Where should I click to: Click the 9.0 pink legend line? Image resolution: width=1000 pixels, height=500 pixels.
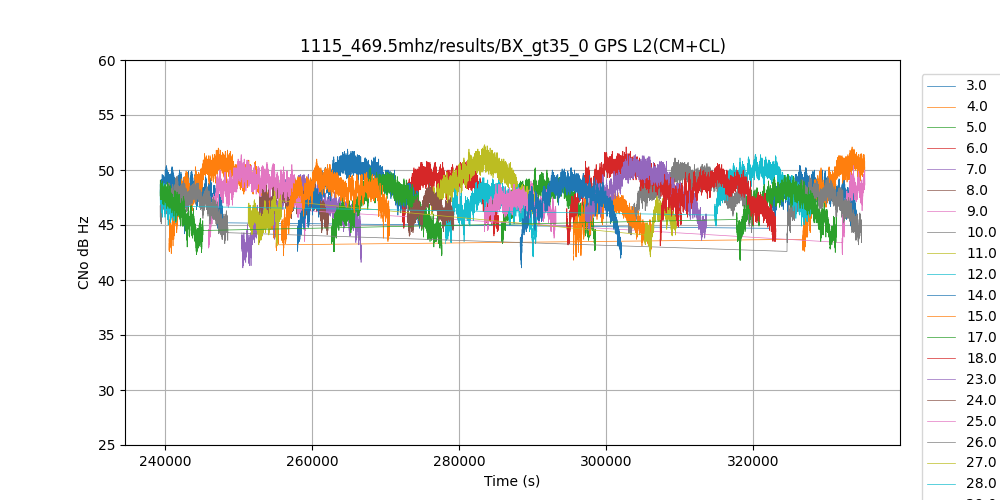click(x=943, y=212)
